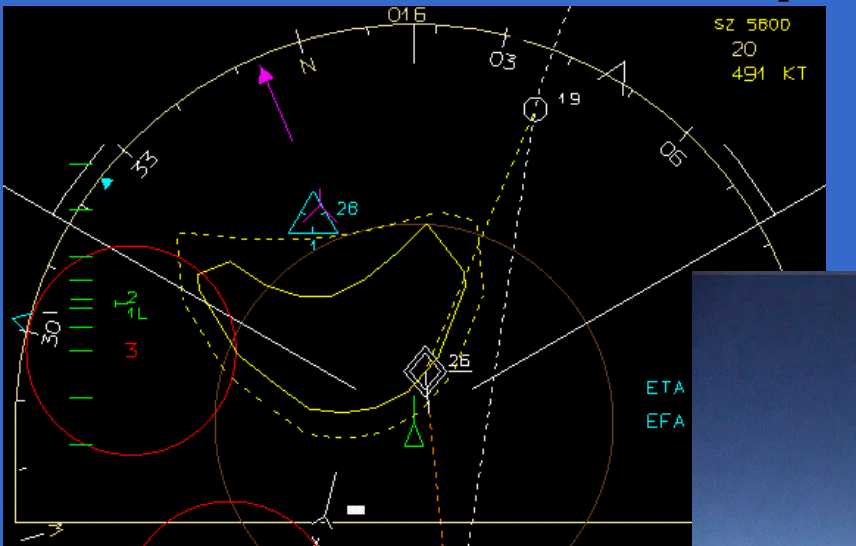Click the small white rectangle marker
This screenshot has width=856, height=546.
pyautogui.click(x=356, y=510)
